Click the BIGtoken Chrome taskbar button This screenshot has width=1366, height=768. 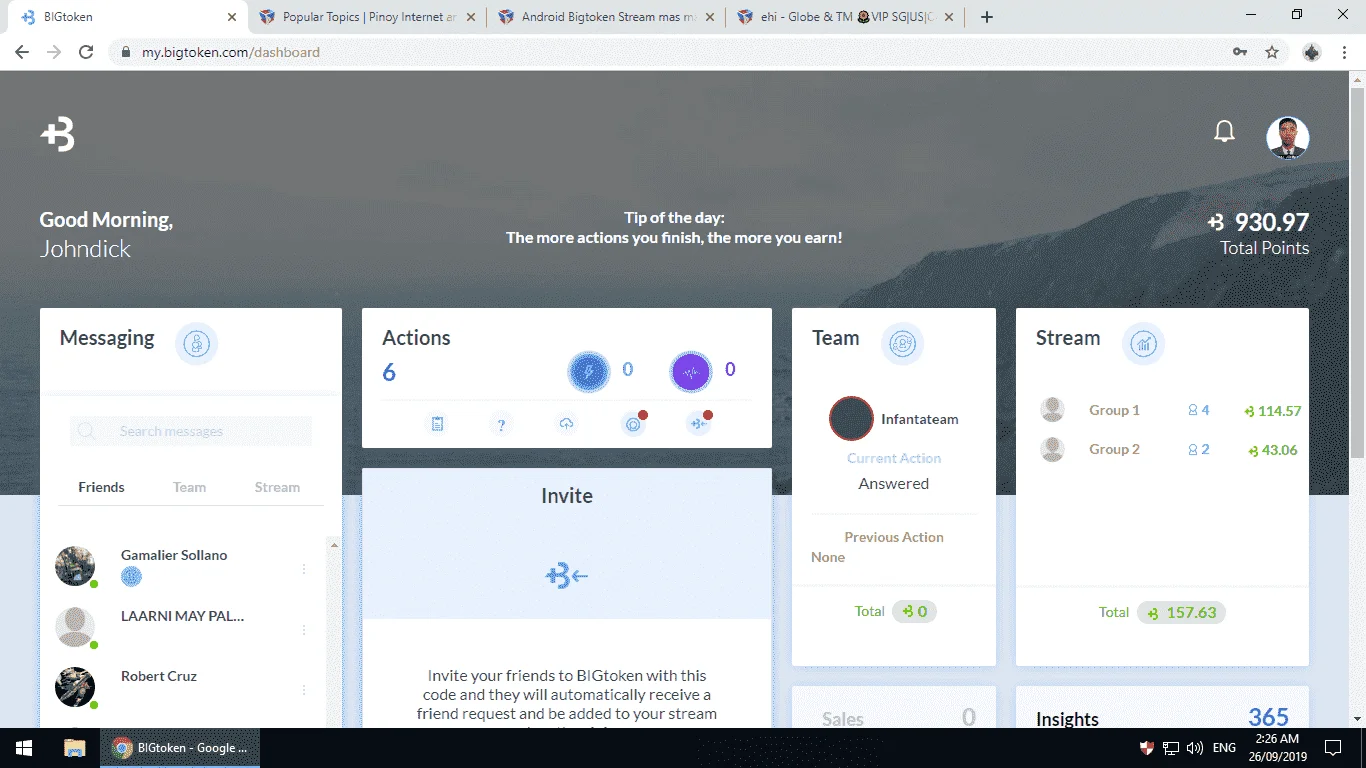click(x=180, y=747)
